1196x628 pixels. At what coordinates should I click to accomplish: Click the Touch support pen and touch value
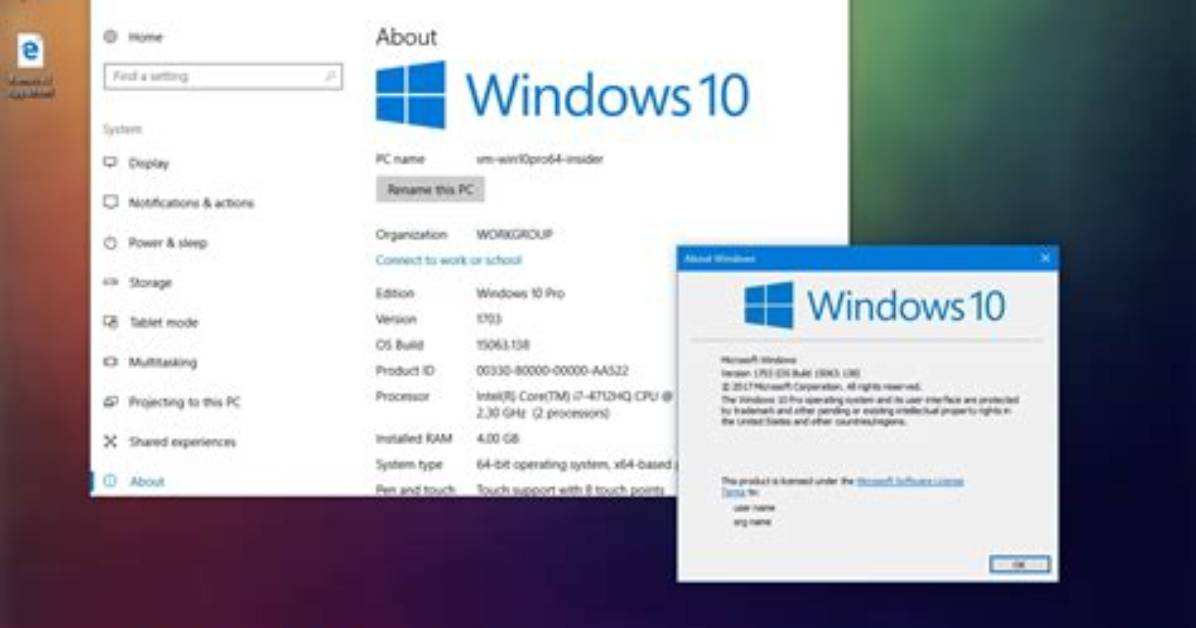tap(570, 489)
